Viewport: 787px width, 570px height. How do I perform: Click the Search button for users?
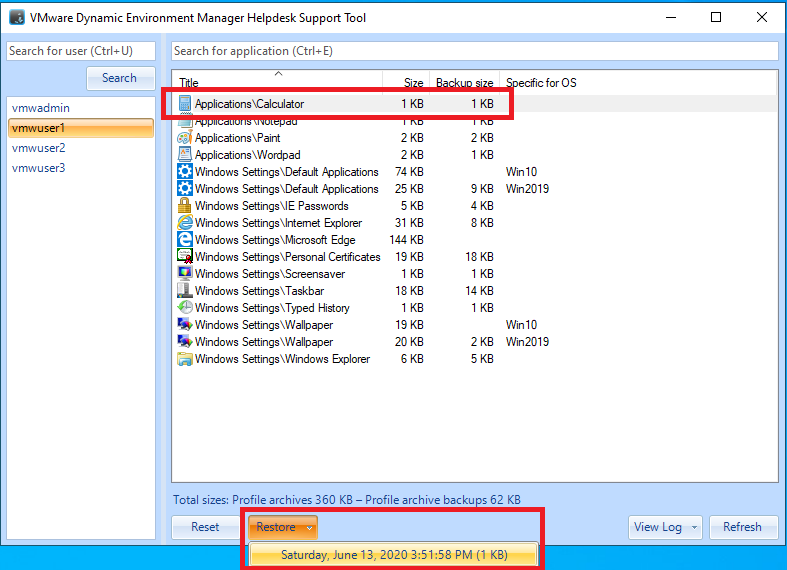119,78
